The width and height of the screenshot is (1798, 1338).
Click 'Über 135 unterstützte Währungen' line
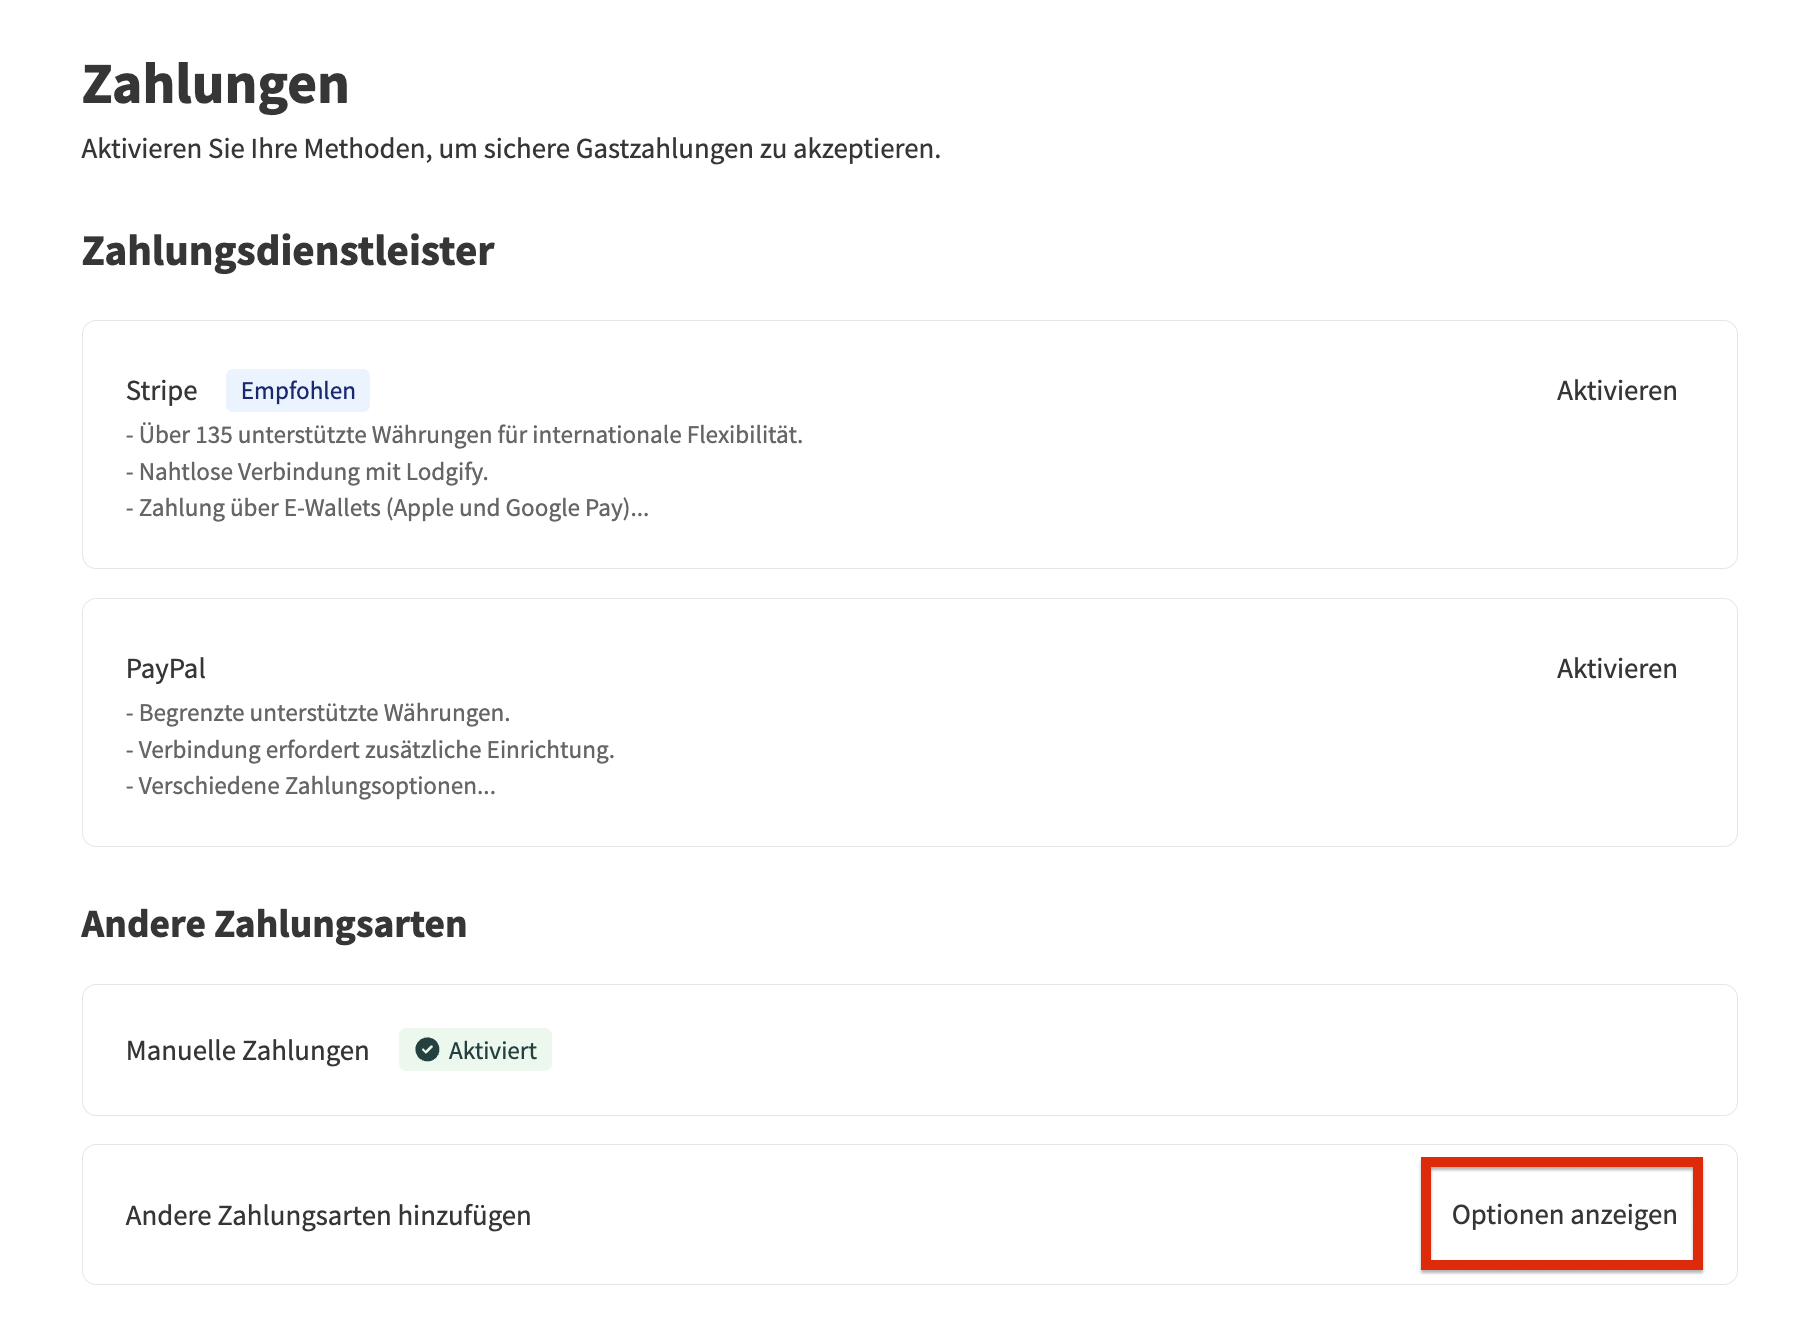(x=464, y=435)
